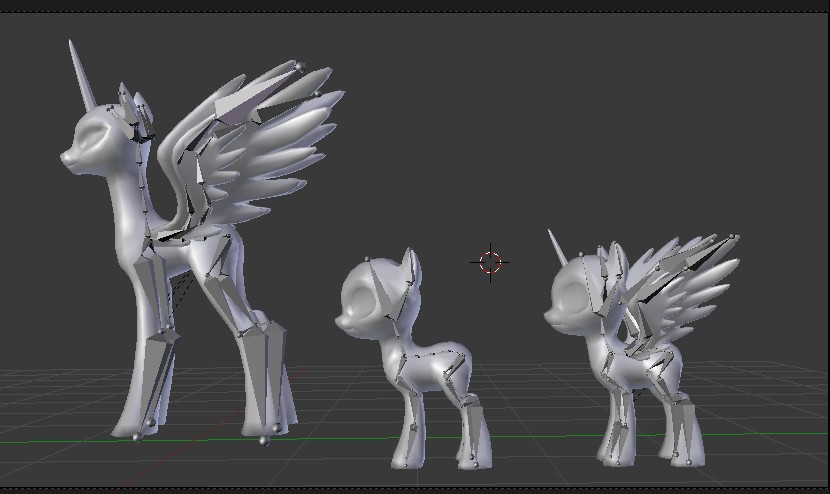Click the green axis line on the grid
This screenshot has height=494, width=830.
coord(760,435)
